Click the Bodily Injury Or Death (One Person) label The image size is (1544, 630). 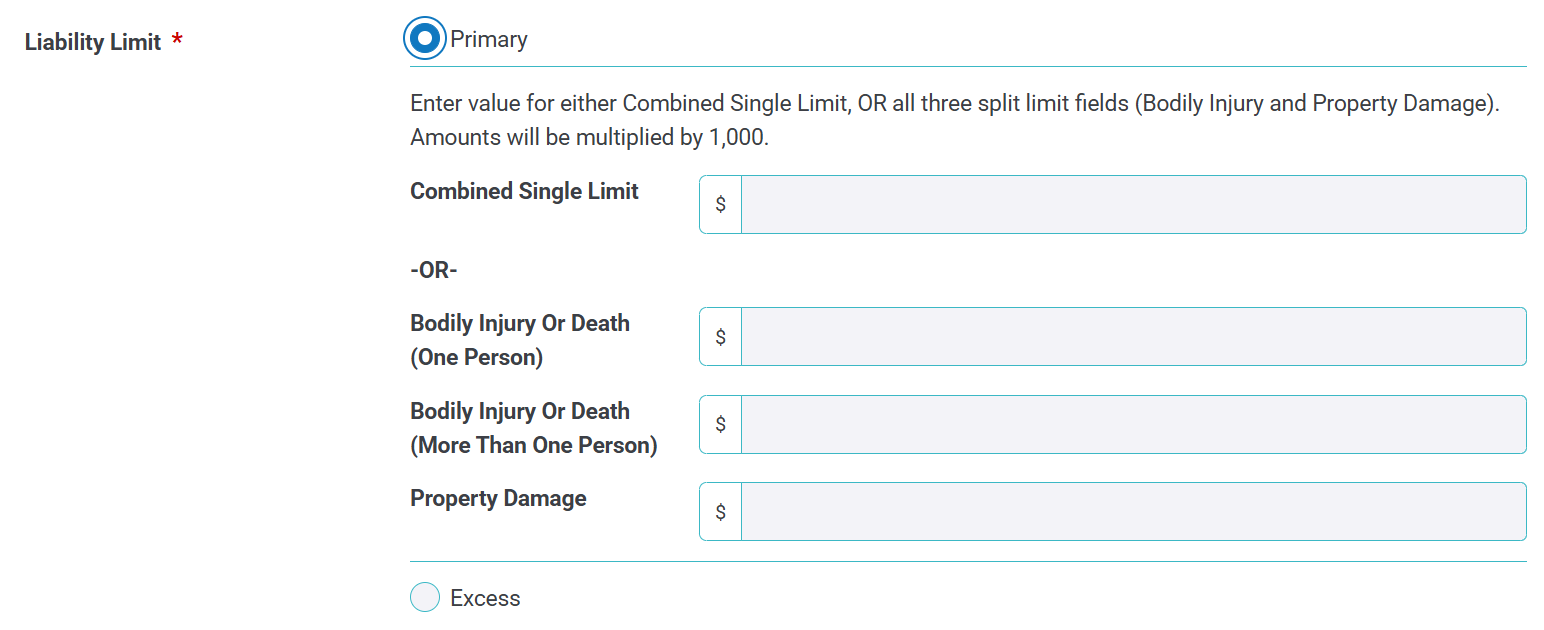pos(519,339)
